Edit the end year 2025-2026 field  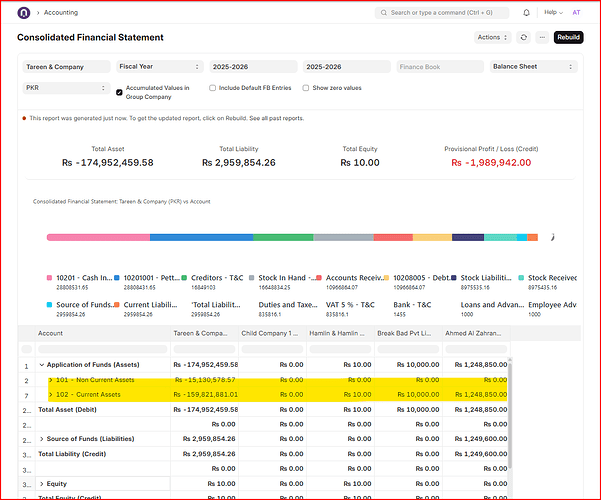click(x=347, y=67)
